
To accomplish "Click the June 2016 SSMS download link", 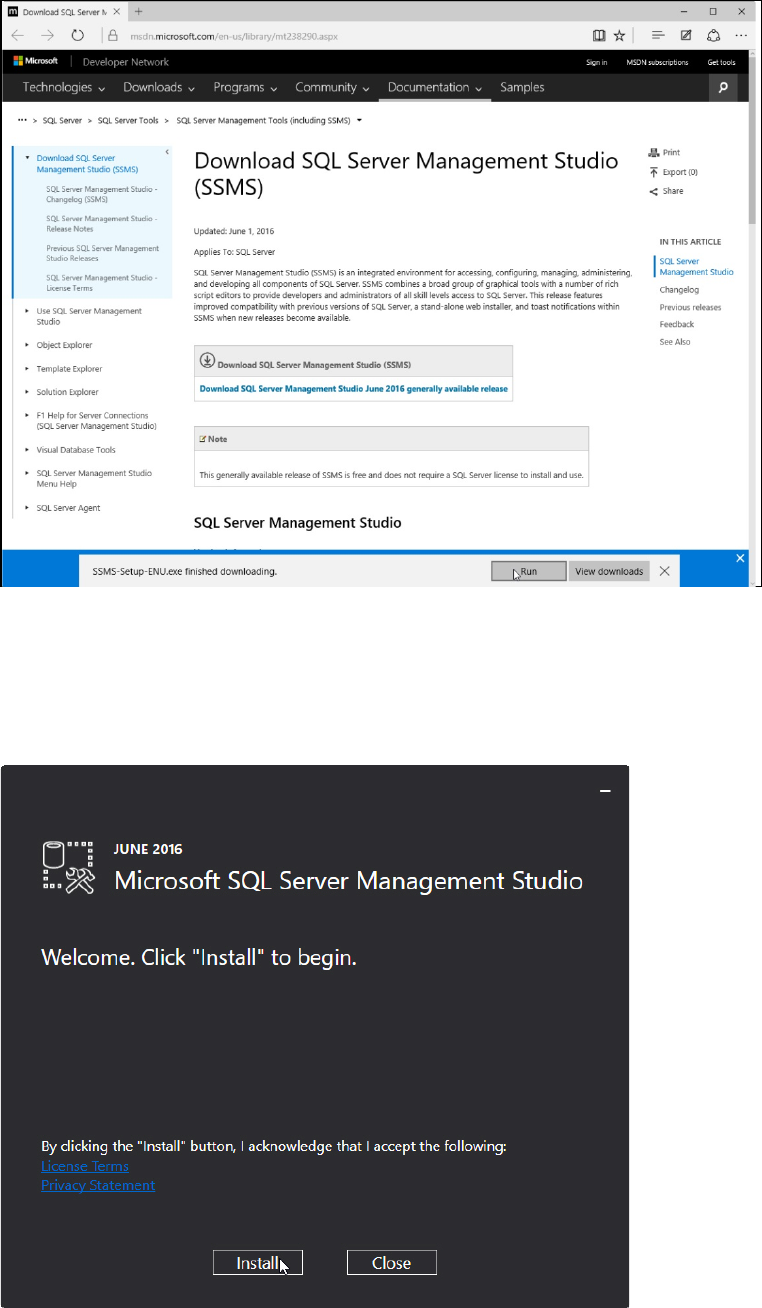I will click(353, 389).
